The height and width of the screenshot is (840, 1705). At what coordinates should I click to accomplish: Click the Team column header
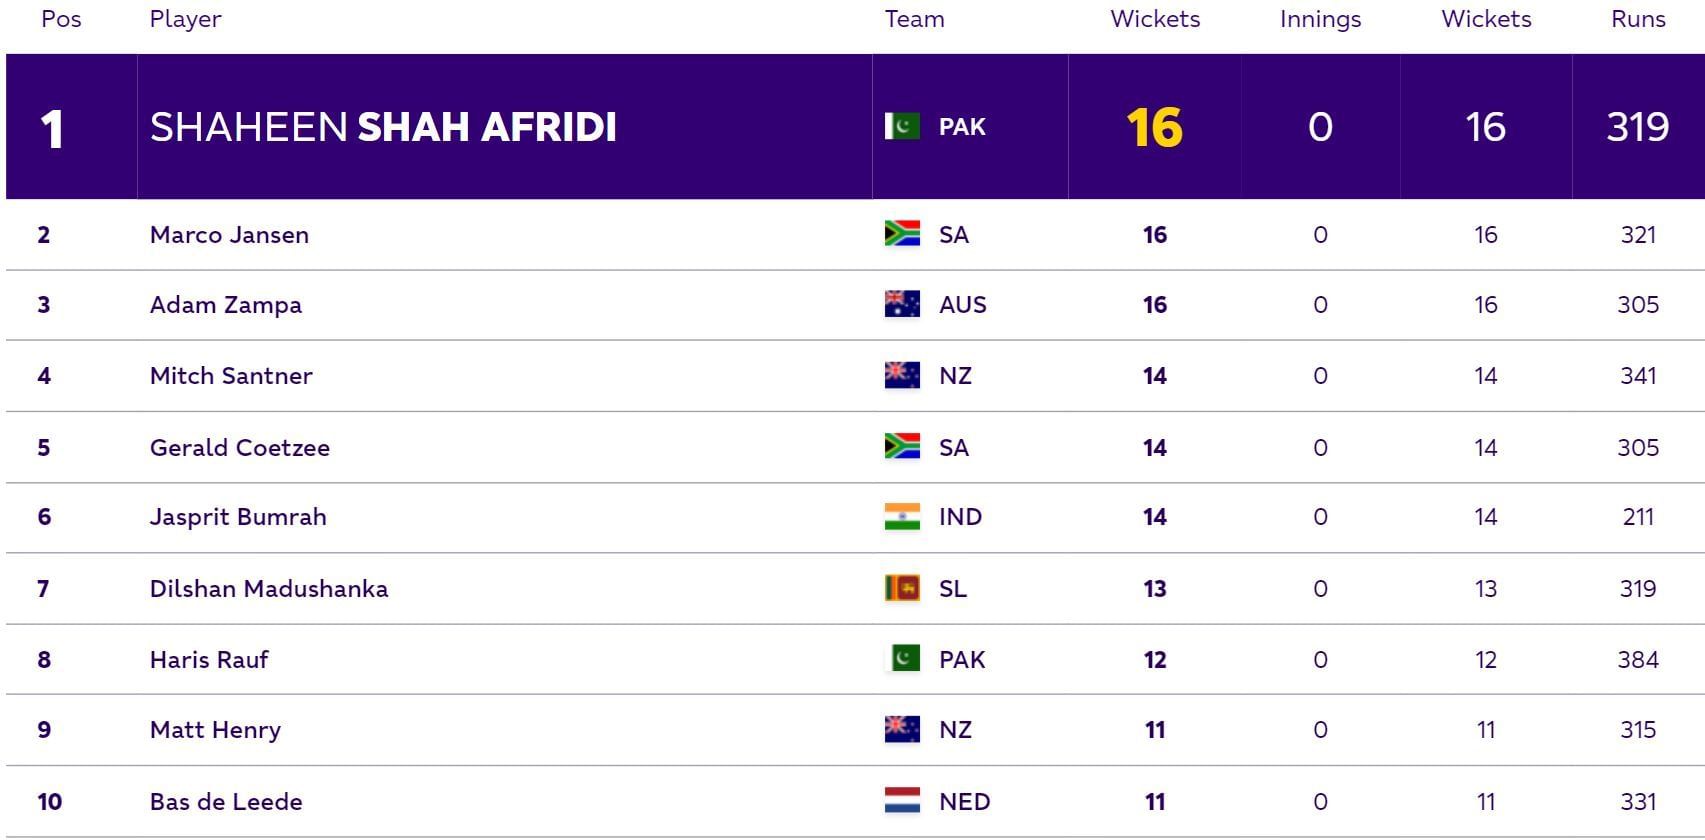pyautogui.click(x=914, y=19)
